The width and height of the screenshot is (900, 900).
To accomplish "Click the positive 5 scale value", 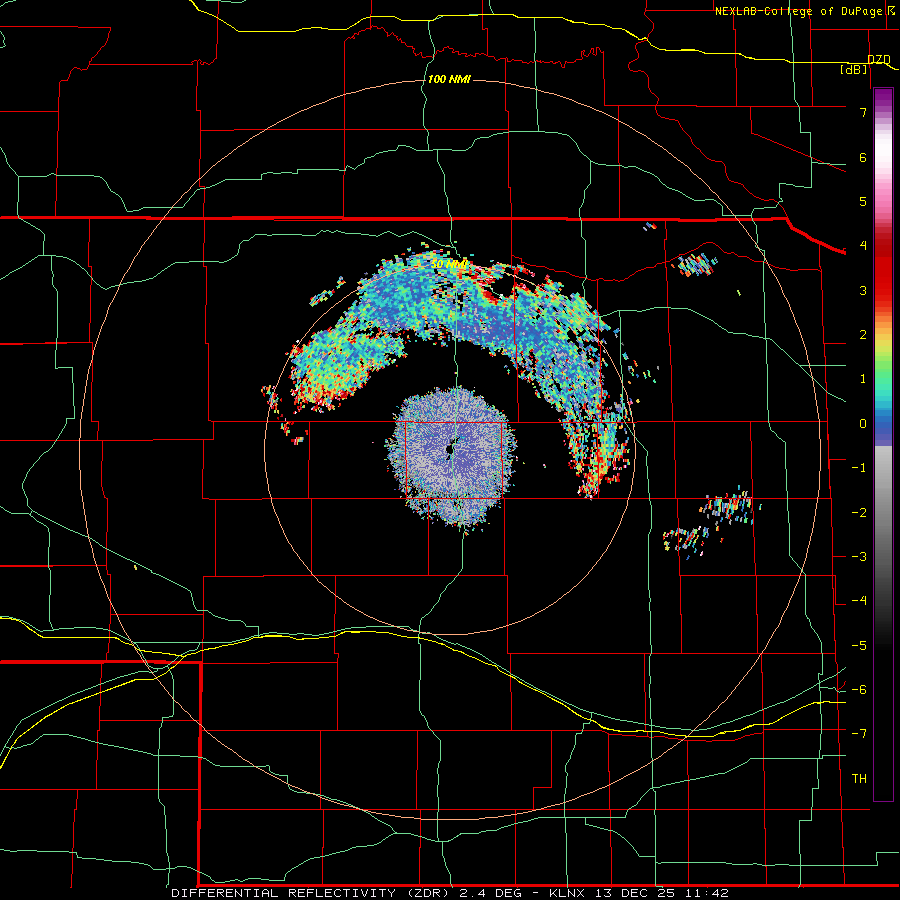I will point(863,201).
